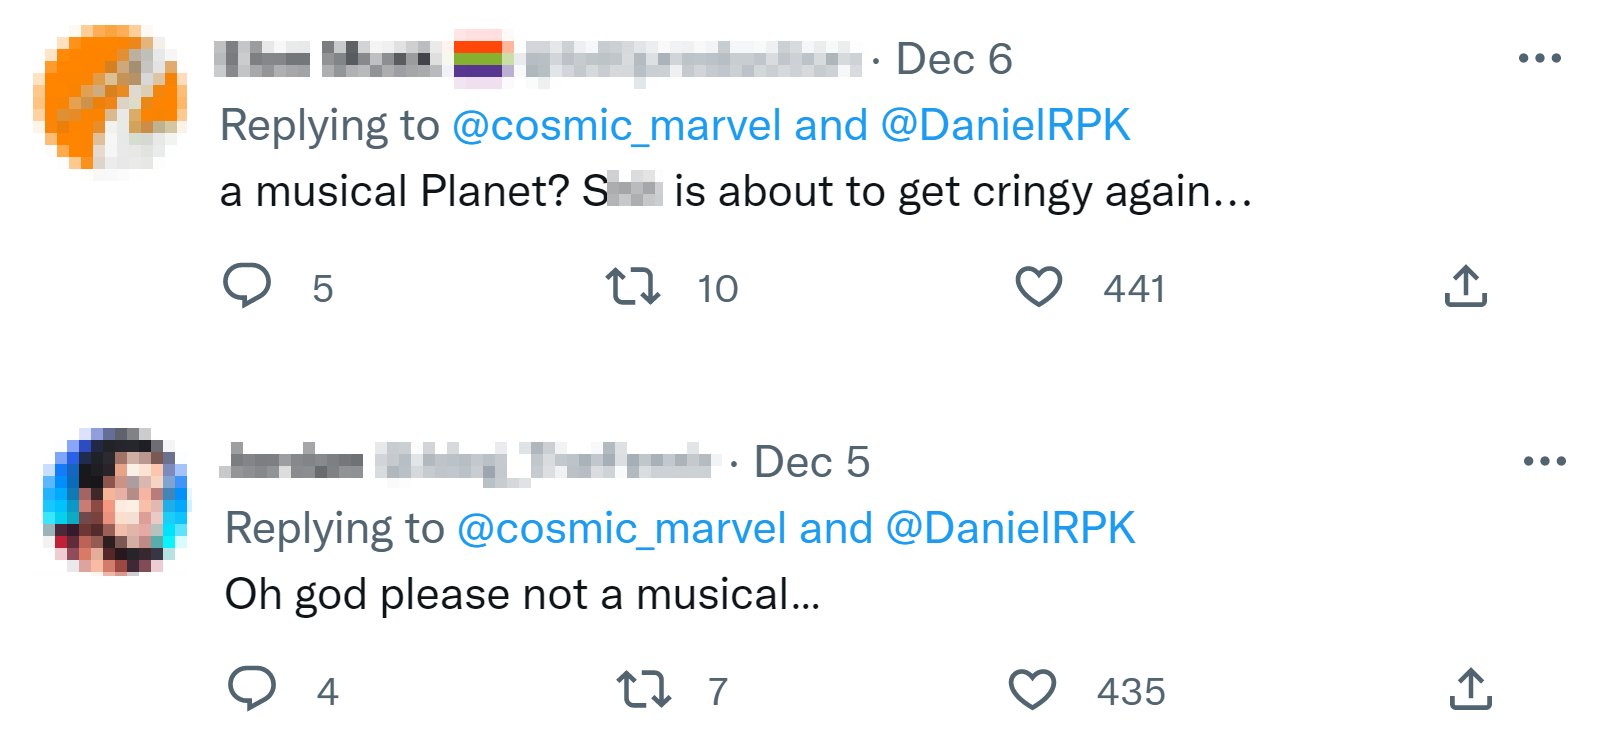
Task: Like the "Oh god please not a musical" tweet
Action: [x=1032, y=690]
